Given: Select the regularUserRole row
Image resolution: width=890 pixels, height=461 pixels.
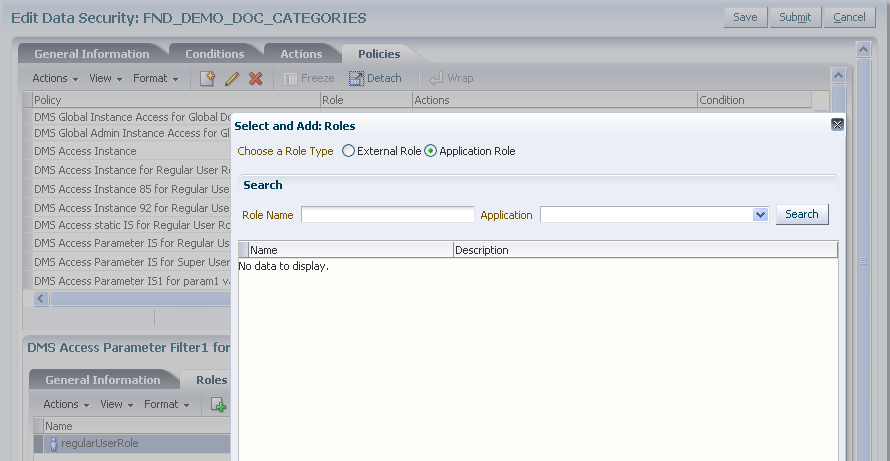Looking at the screenshot, I should point(132,443).
